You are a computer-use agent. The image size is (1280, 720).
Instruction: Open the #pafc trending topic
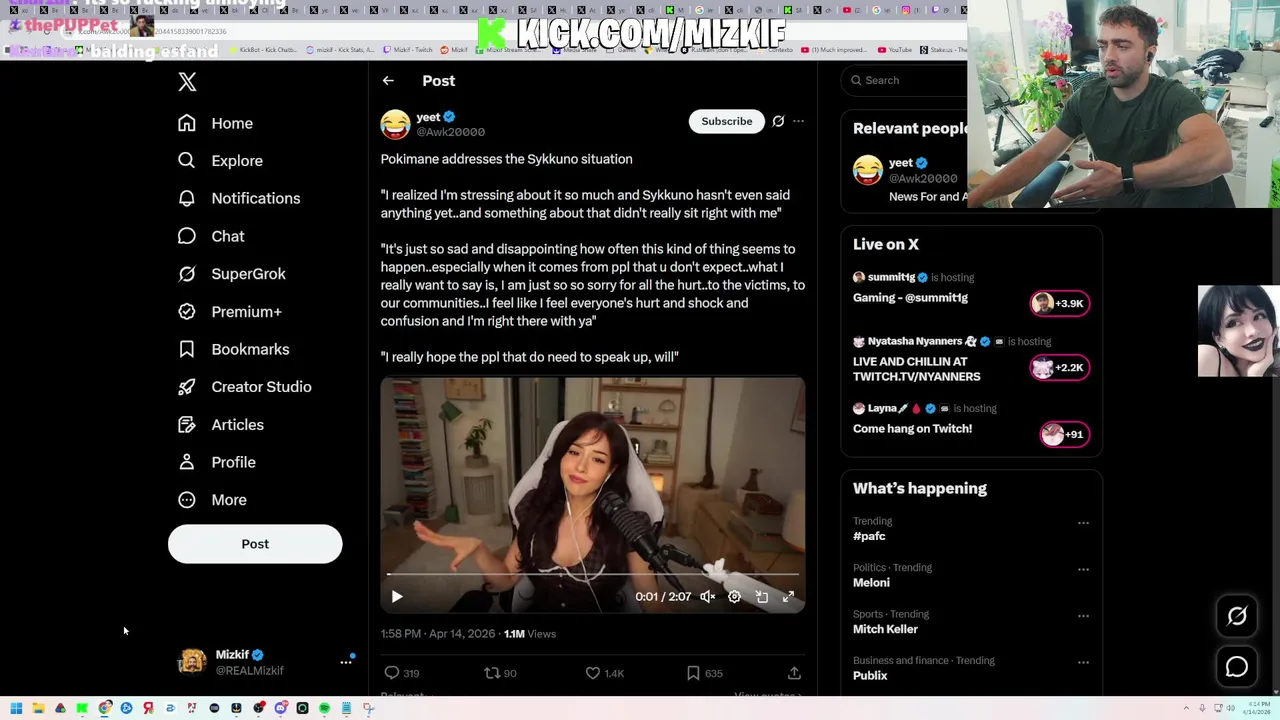point(869,536)
